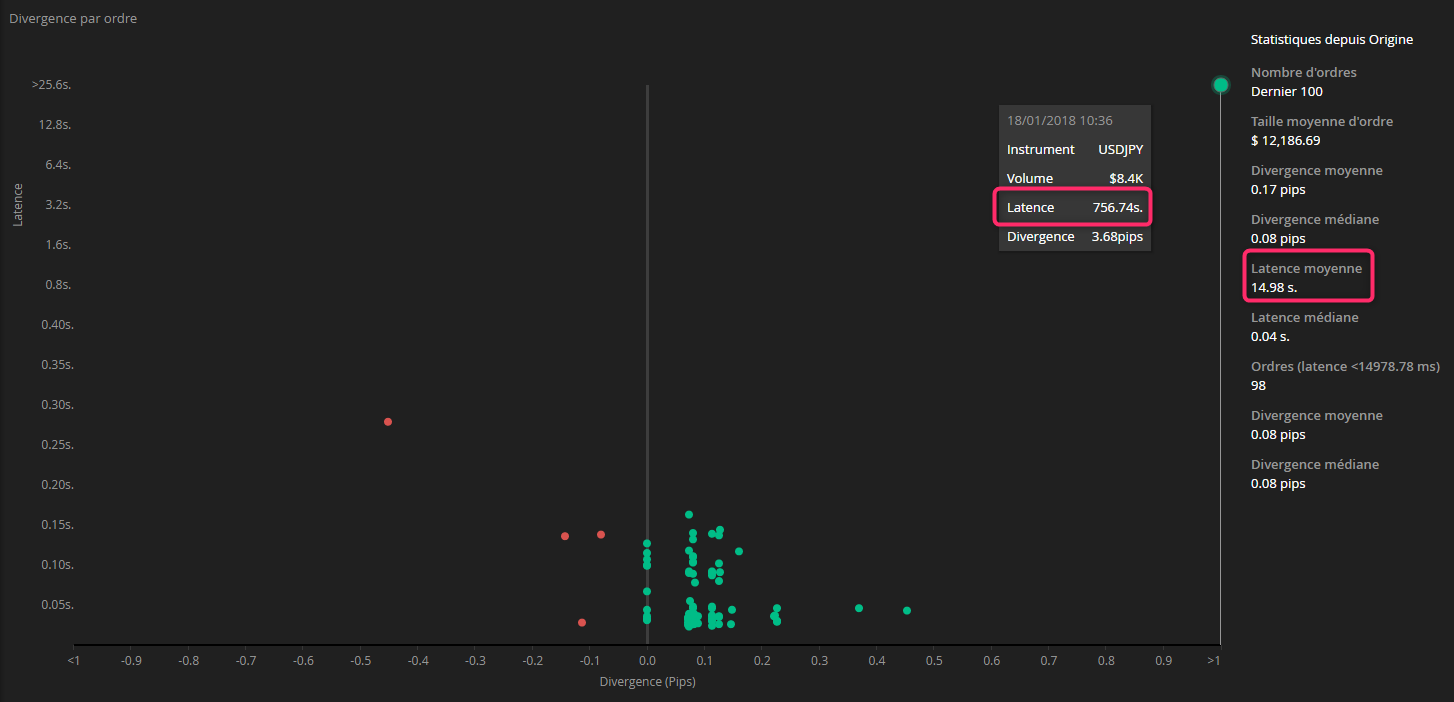Click the '0.04 s.' median latency value
The width and height of the screenshot is (1454, 702).
click(1270, 337)
